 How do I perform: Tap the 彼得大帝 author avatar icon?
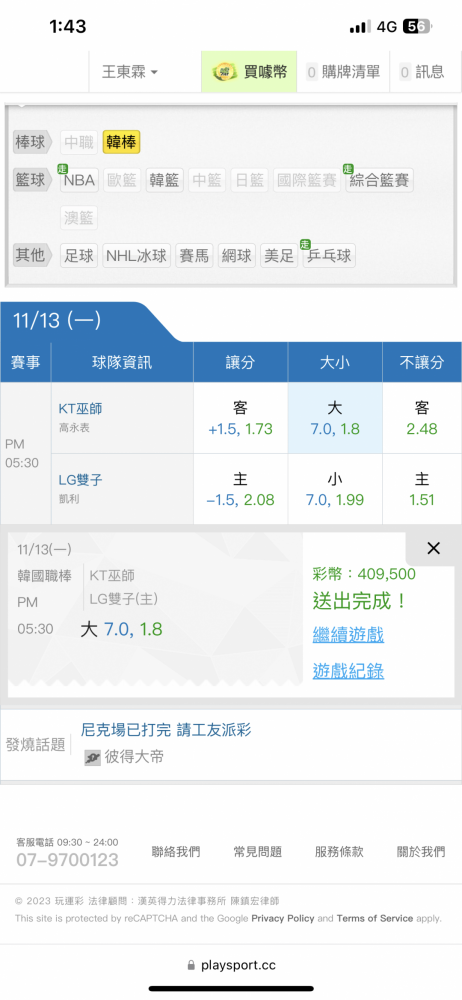click(93, 757)
